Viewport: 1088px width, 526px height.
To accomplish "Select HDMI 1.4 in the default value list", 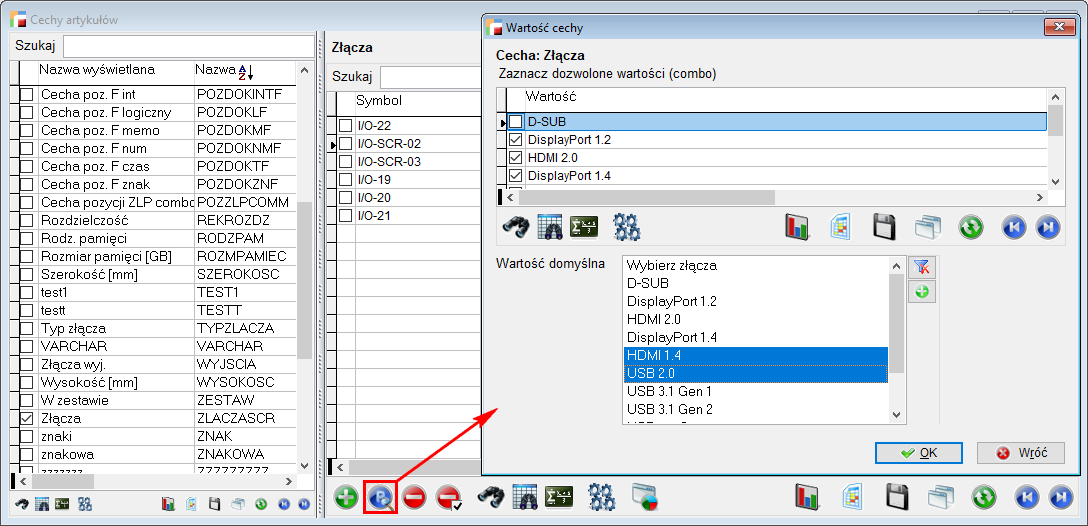I will pyautogui.click(x=756, y=355).
